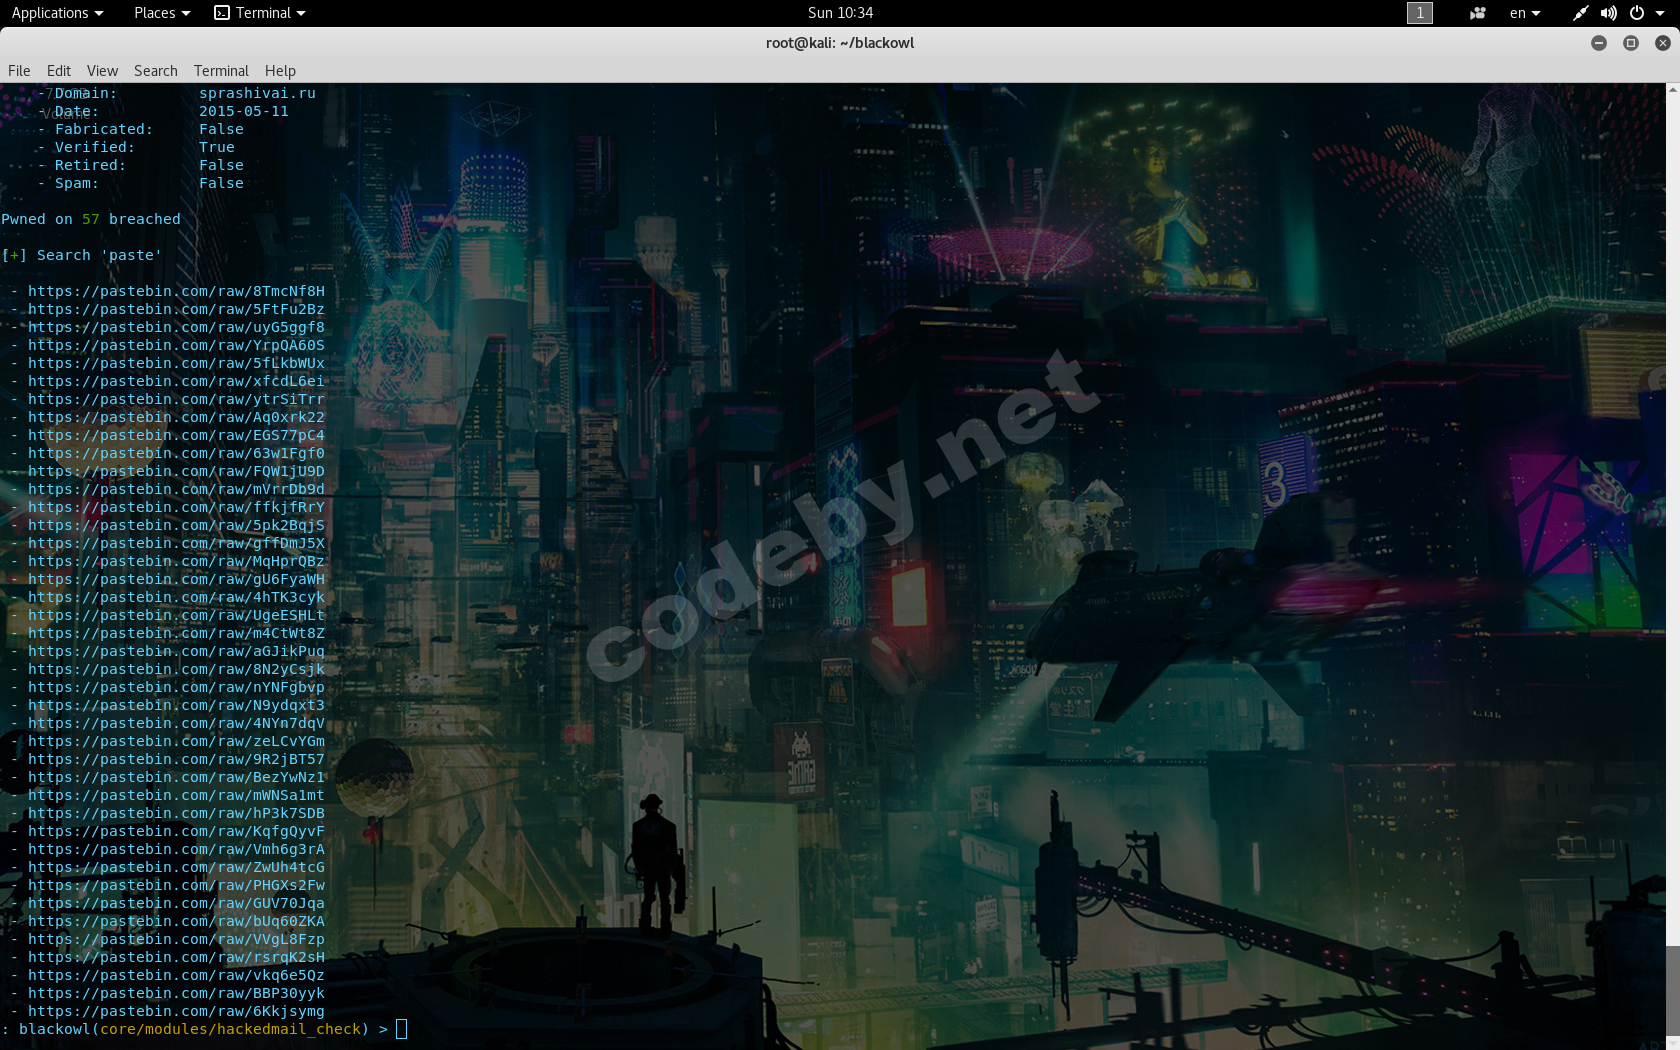Click the screen recorder camera icon

point(1477,13)
